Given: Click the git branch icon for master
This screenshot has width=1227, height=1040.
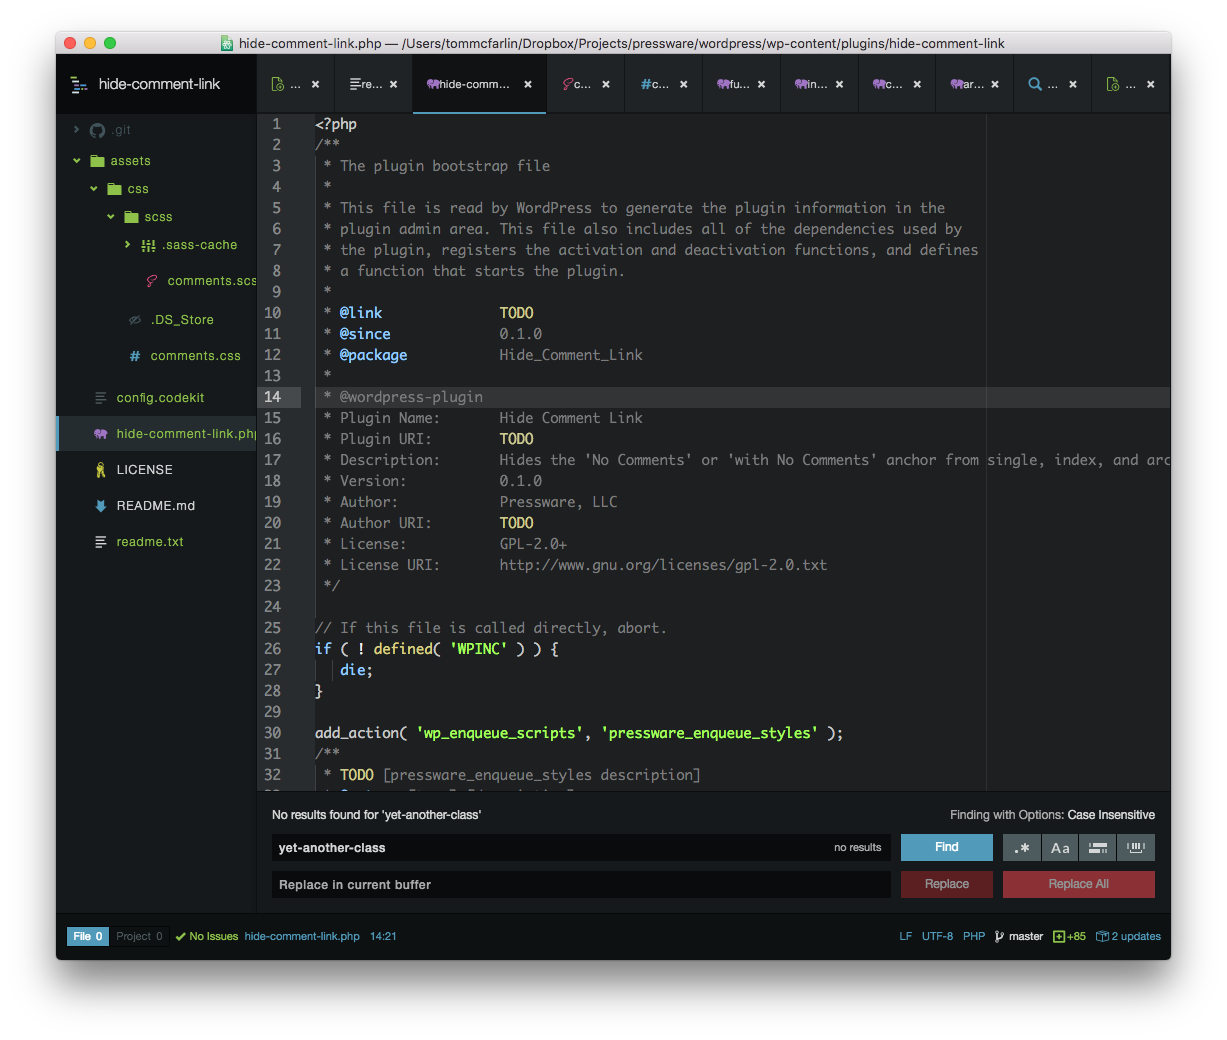Looking at the screenshot, I should 999,937.
